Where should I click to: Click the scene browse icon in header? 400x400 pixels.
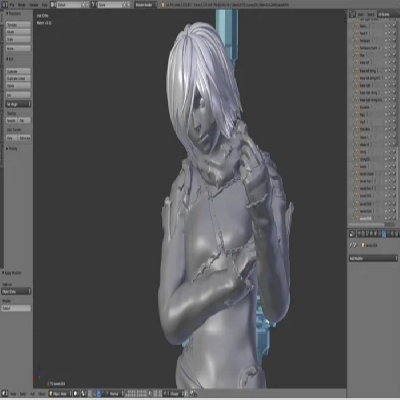click(x=94, y=5)
